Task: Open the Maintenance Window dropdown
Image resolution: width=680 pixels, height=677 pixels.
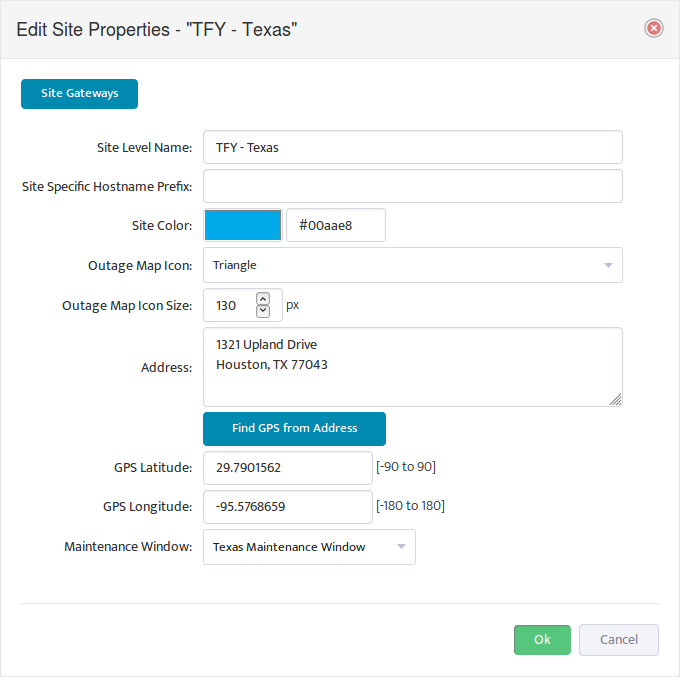Action: 310,547
